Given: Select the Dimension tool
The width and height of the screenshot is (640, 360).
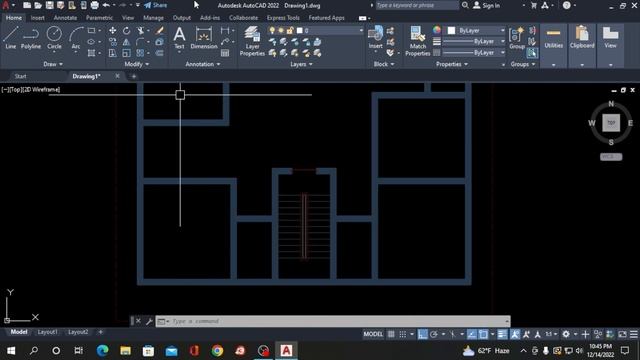Looking at the screenshot, I should tap(204, 38).
